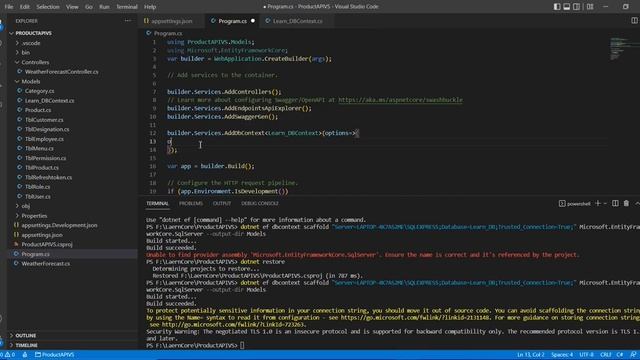This screenshot has width=640, height=360.
Task: Open the fwlink LinkId=723263 terminal link
Action: 233,324
